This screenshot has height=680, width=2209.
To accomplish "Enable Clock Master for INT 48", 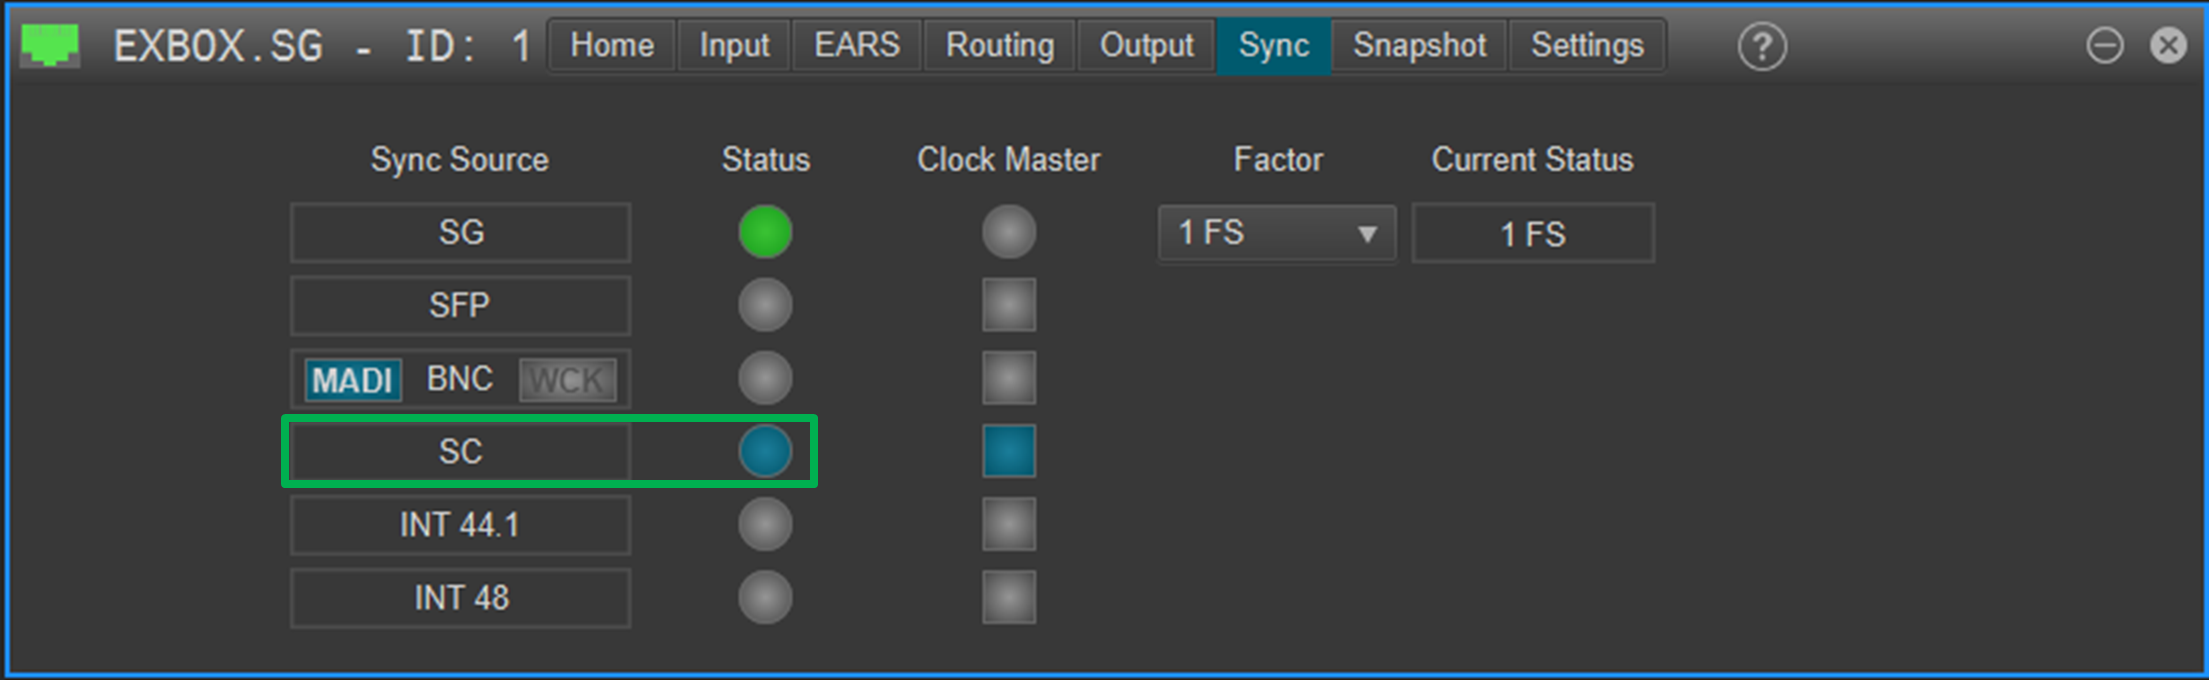I will tap(1008, 597).
